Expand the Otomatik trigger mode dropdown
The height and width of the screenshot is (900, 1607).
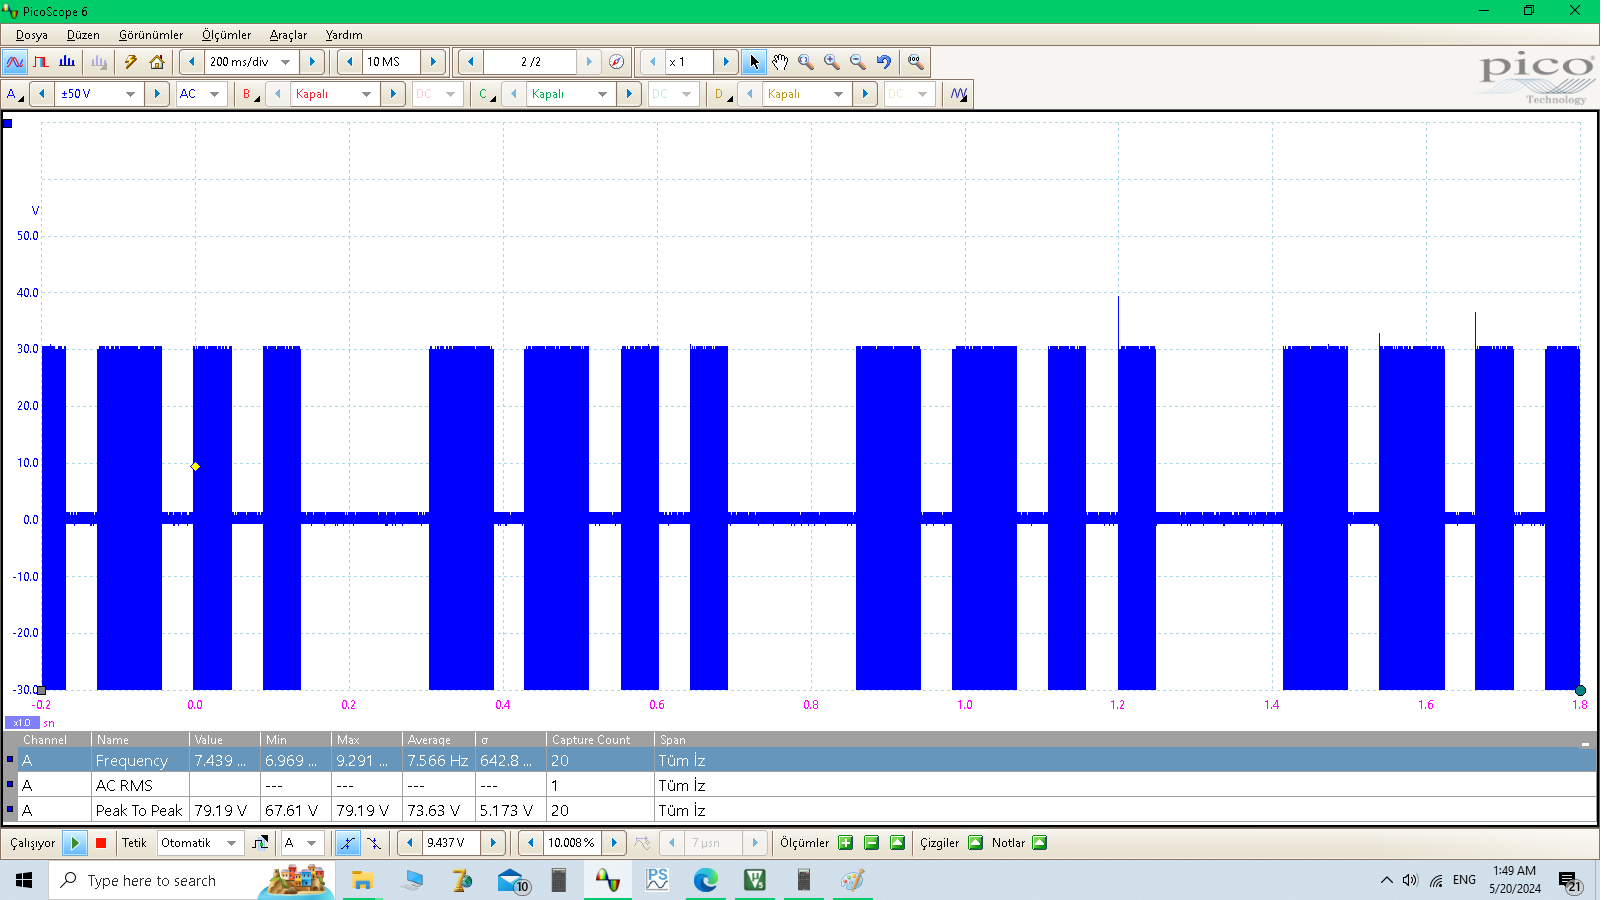point(231,843)
